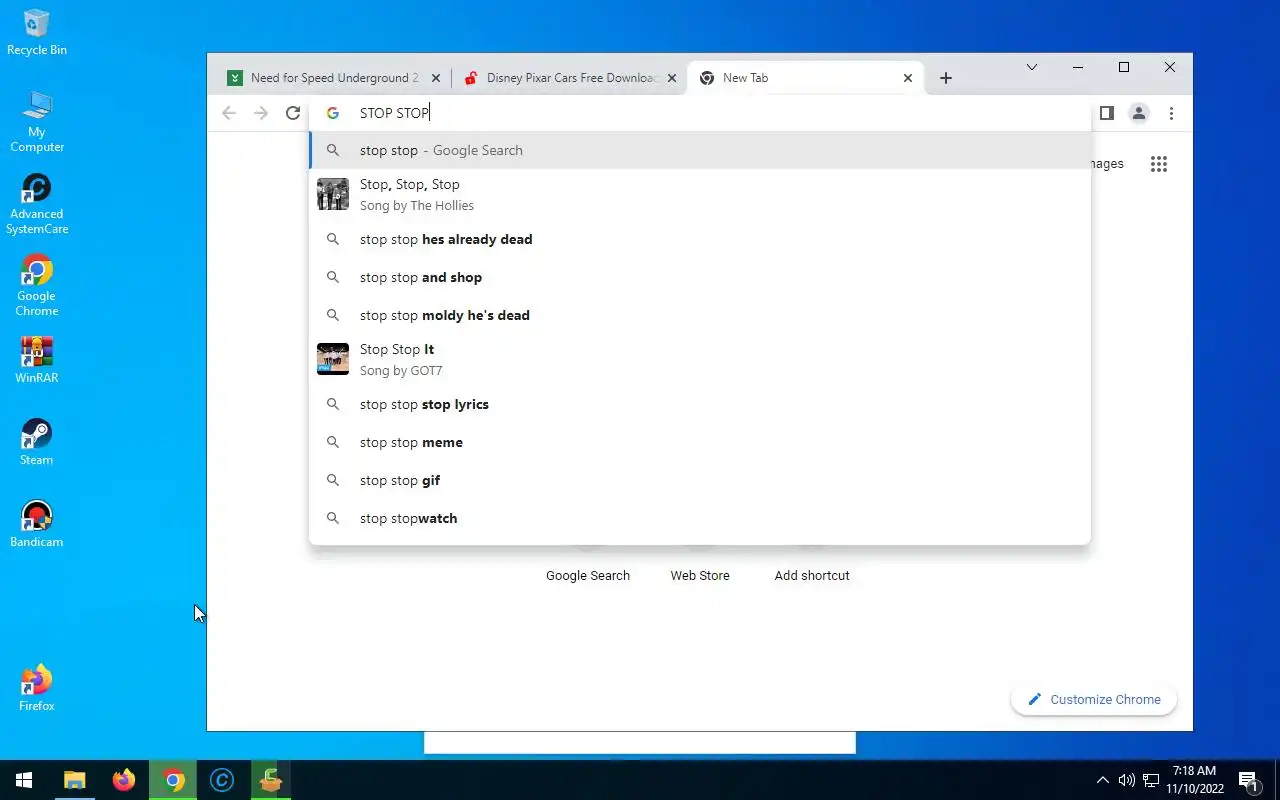Launch Steam from the desktop
The image size is (1280, 800).
37,441
